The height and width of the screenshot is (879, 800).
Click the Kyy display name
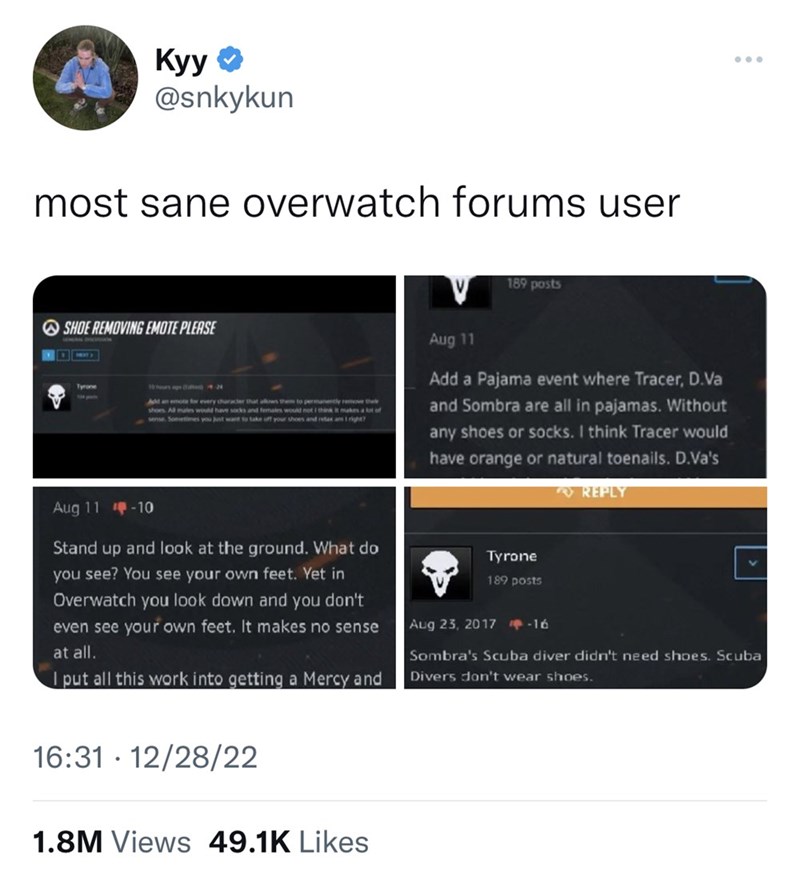click(182, 60)
